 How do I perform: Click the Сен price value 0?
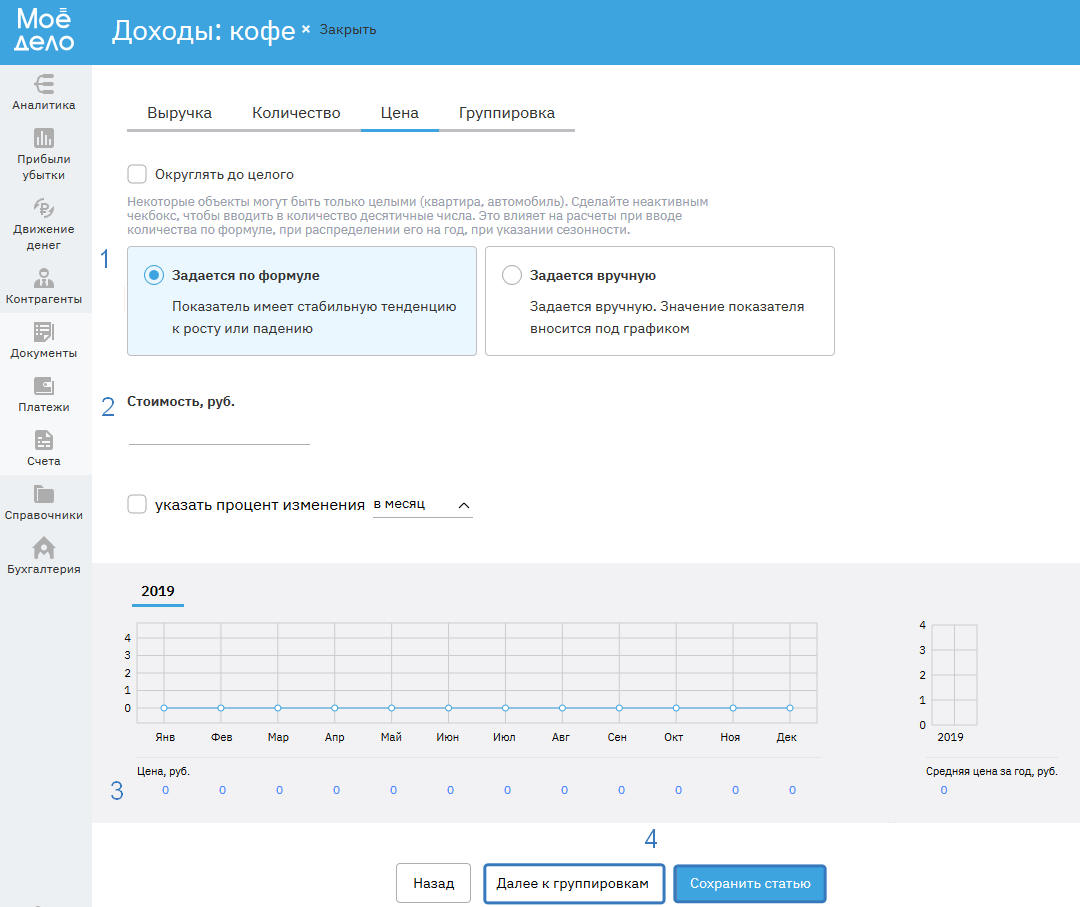[x=621, y=790]
